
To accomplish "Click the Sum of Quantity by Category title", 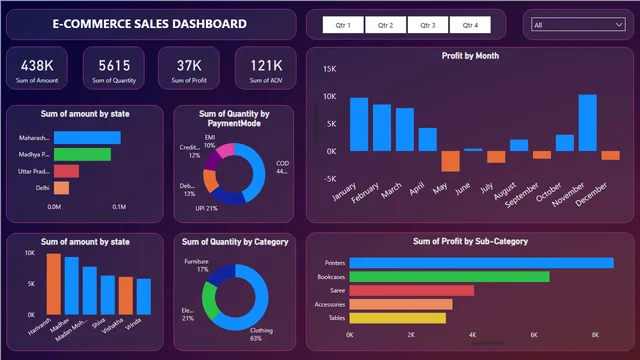I will [235, 242].
